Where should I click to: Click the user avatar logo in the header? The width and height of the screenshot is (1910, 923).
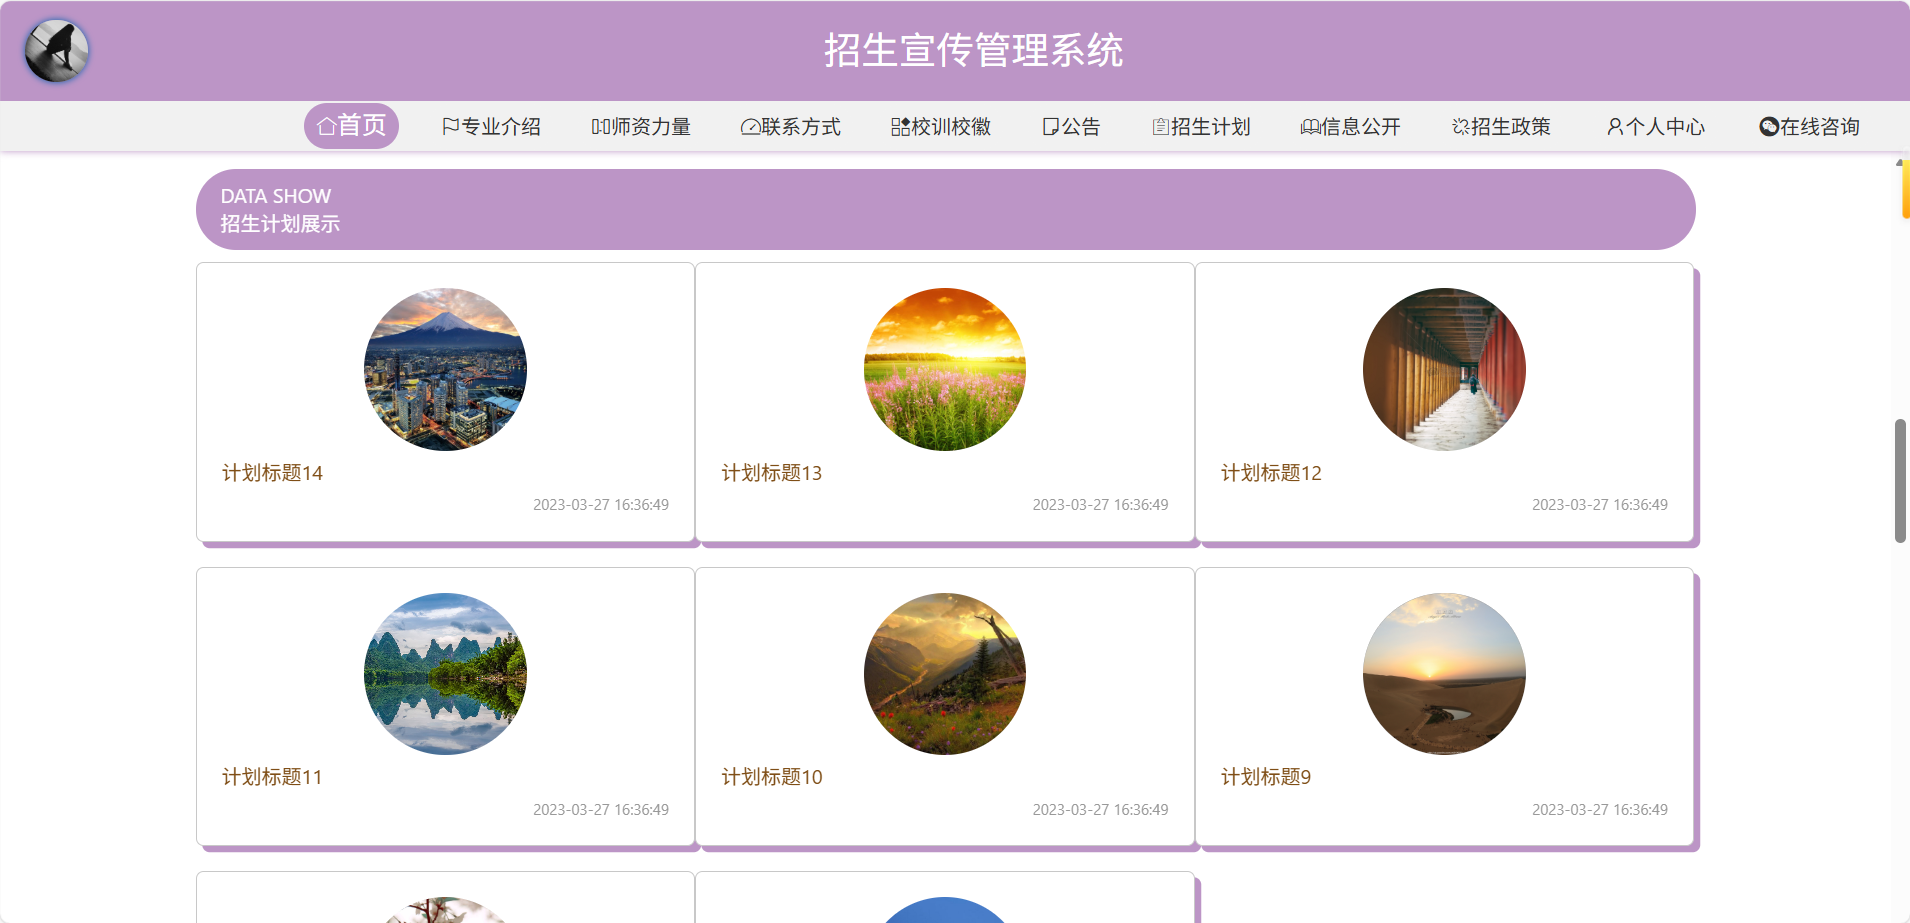[x=57, y=51]
